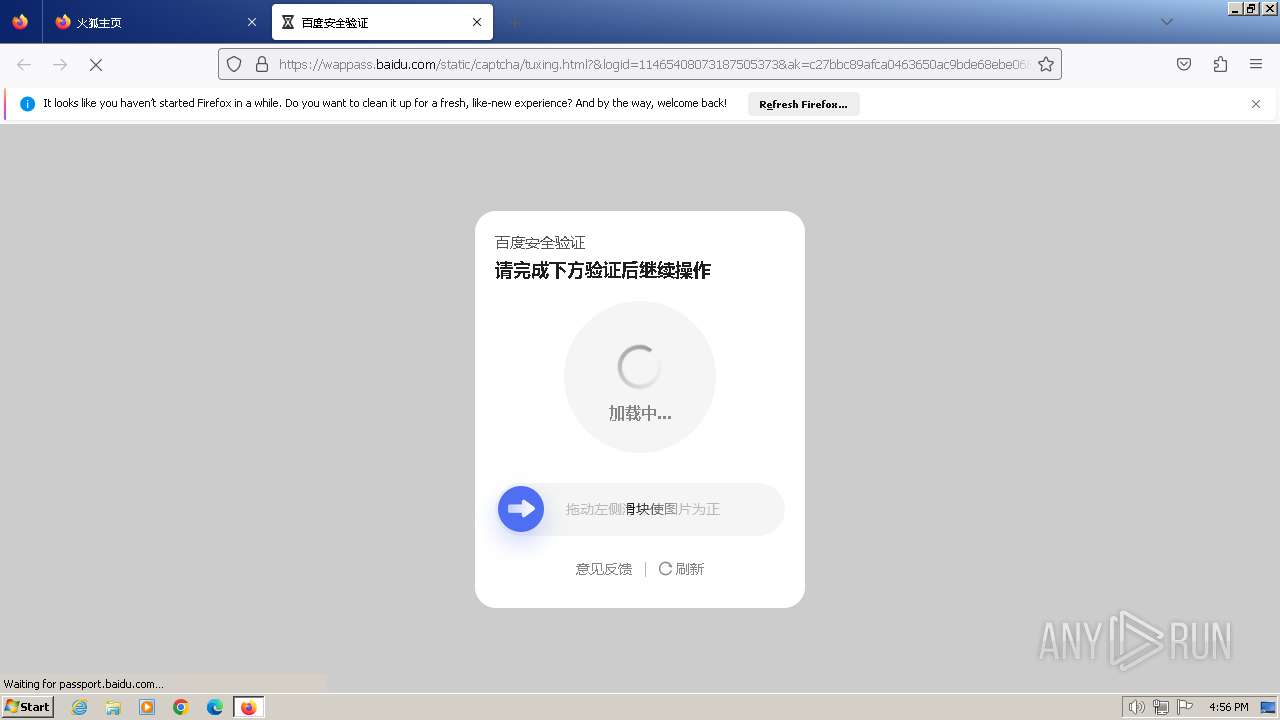View site security lock information
This screenshot has width=1280, height=720.
(x=262, y=64)
